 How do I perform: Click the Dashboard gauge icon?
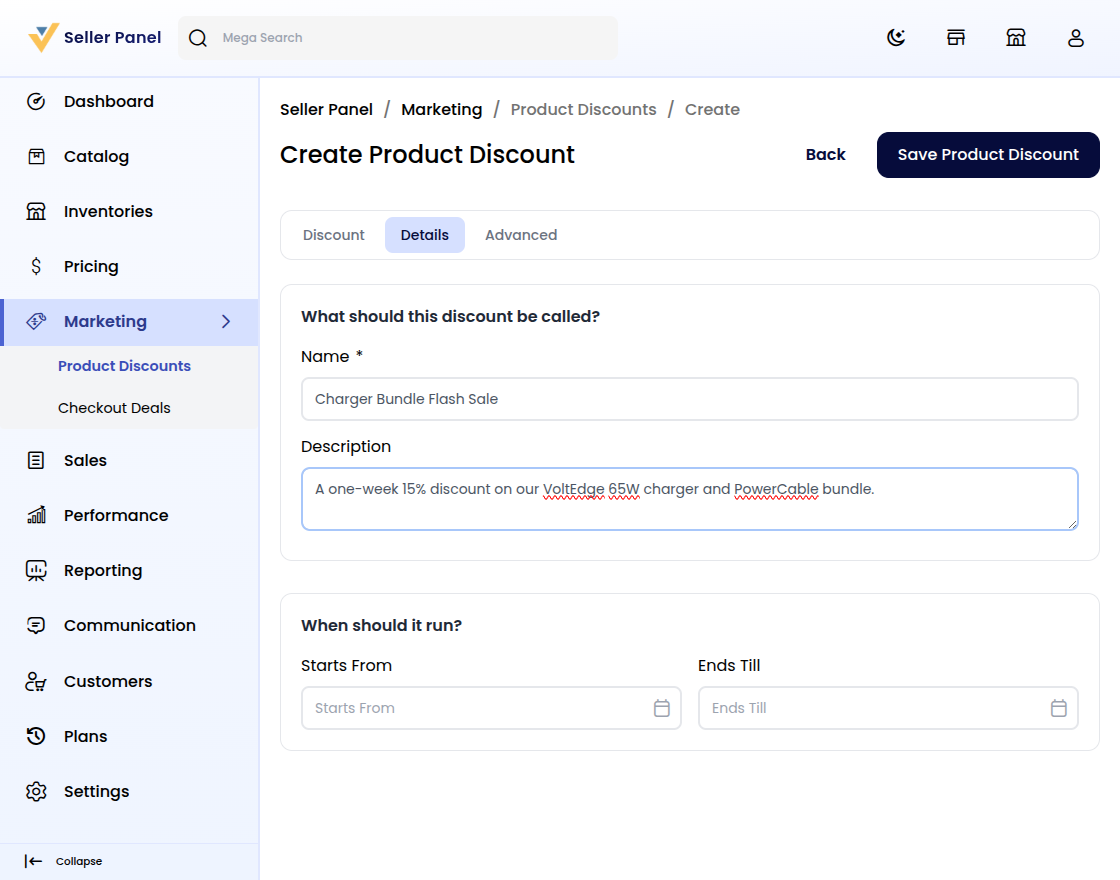36,101
